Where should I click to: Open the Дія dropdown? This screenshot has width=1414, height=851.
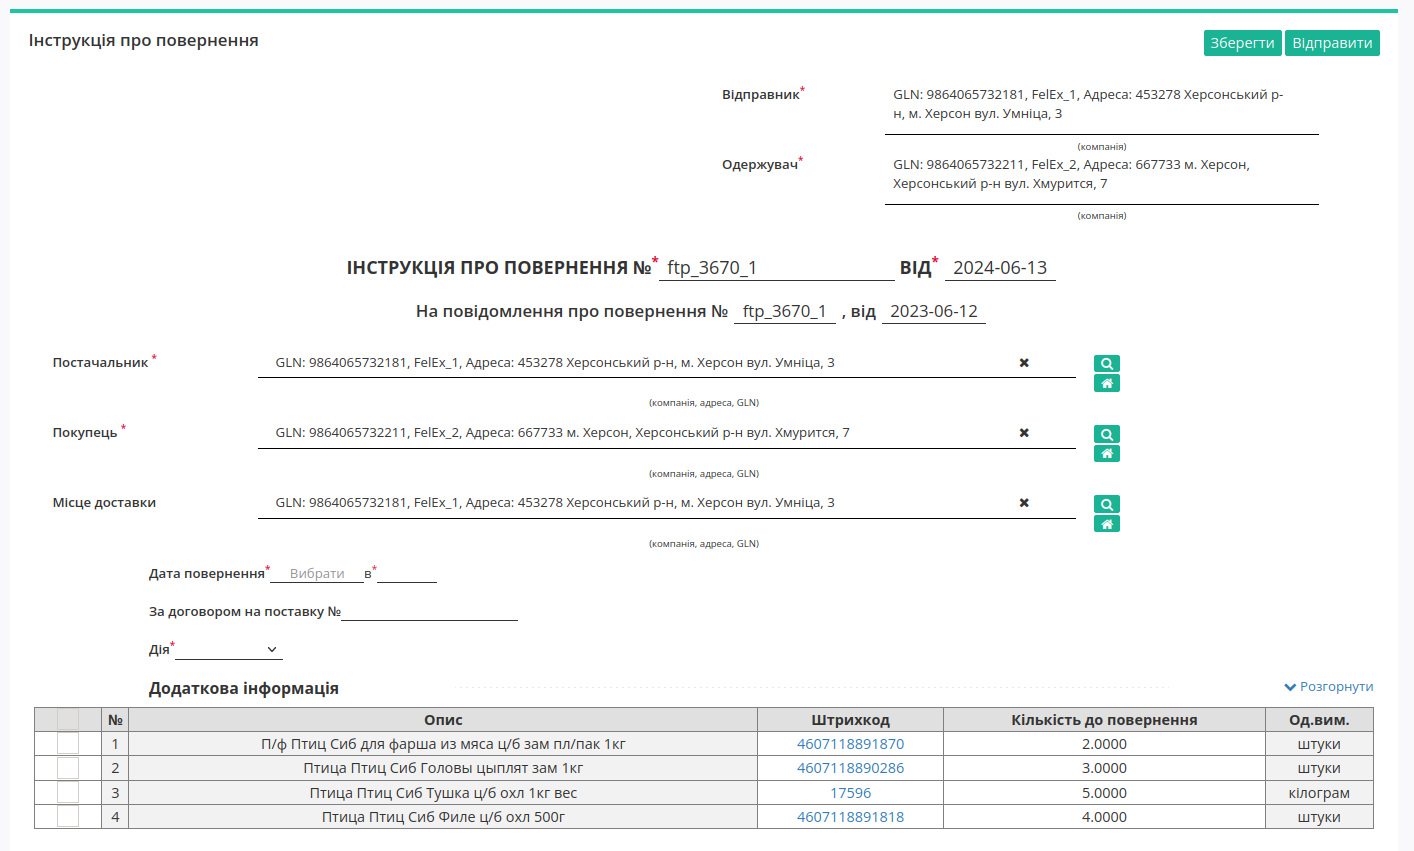click(x=229, y=650)
